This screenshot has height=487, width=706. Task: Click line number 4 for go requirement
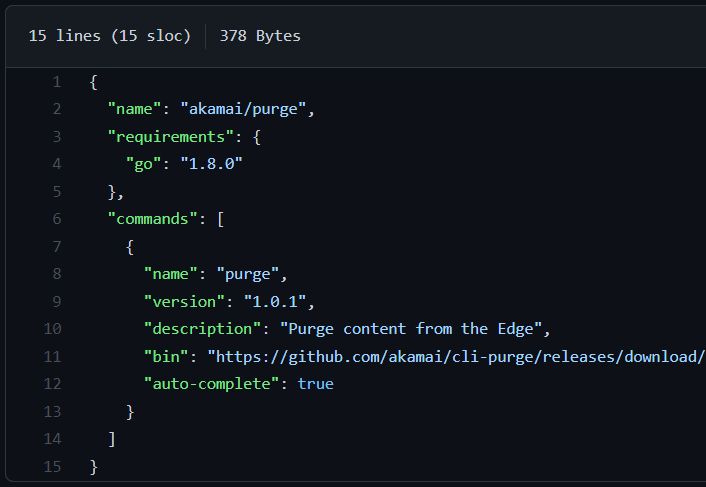[57, 164]
